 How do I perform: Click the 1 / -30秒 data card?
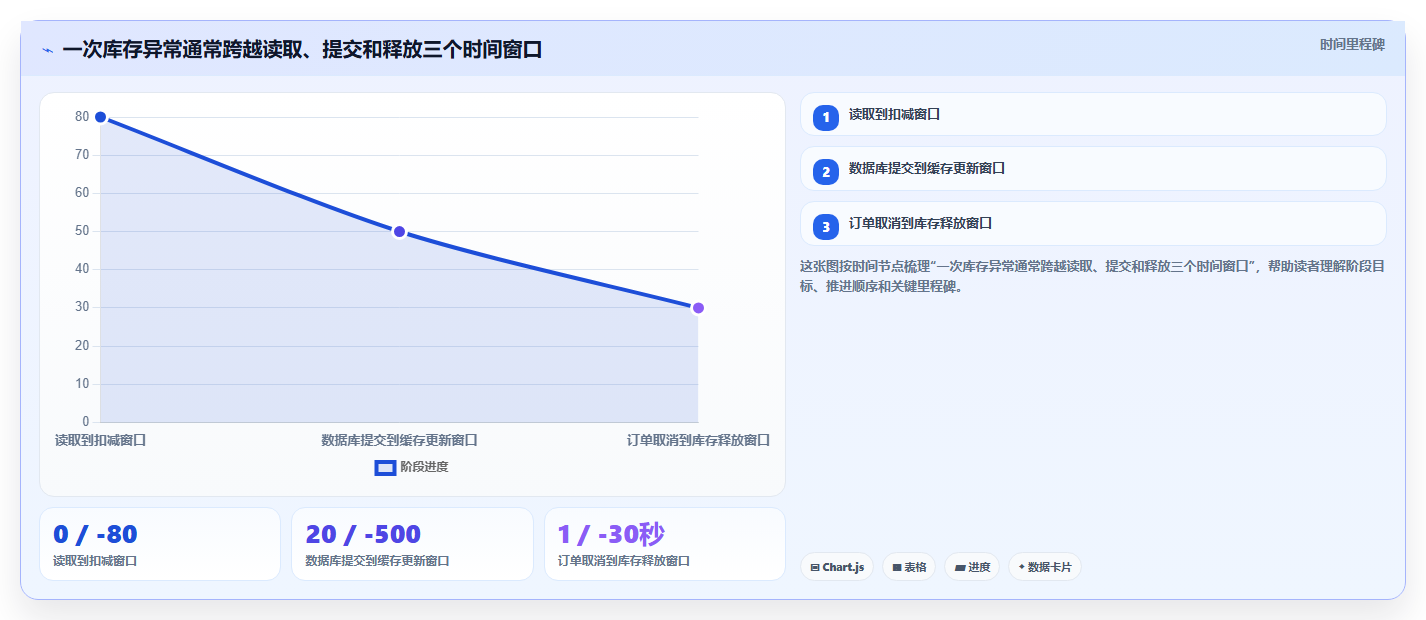[665, 544]
